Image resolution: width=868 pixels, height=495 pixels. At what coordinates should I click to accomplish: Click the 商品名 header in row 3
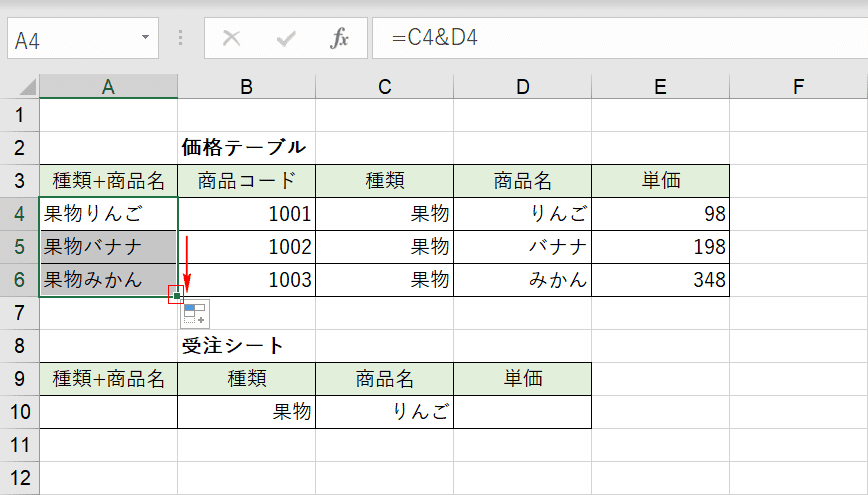pos(523,181)
